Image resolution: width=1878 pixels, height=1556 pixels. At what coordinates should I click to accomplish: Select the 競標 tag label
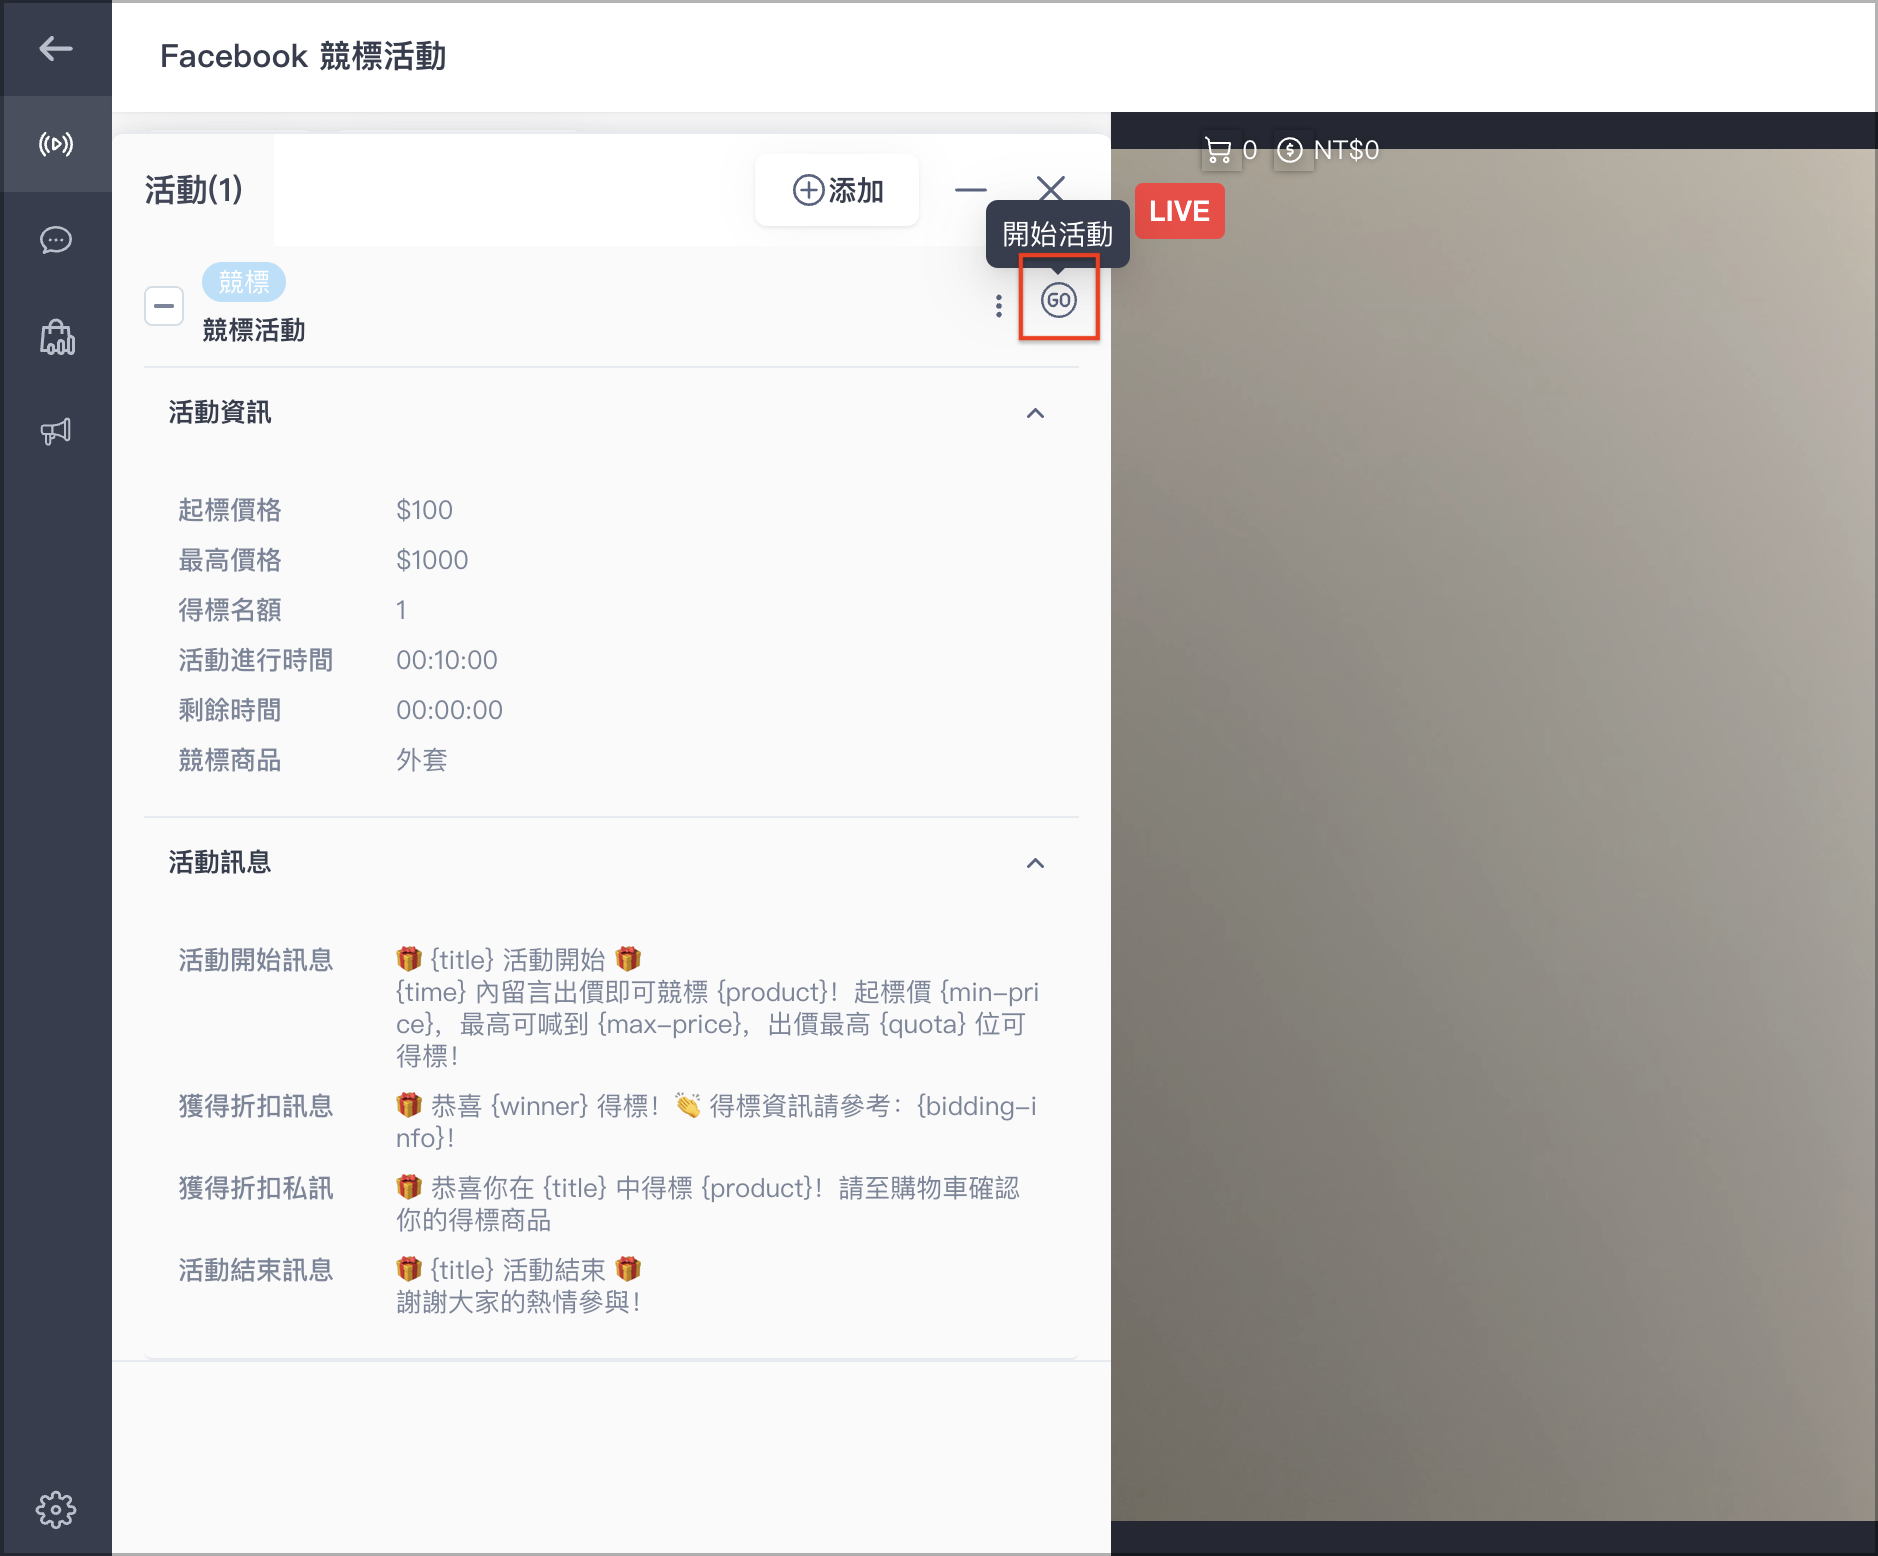click(x=244, y=282)
